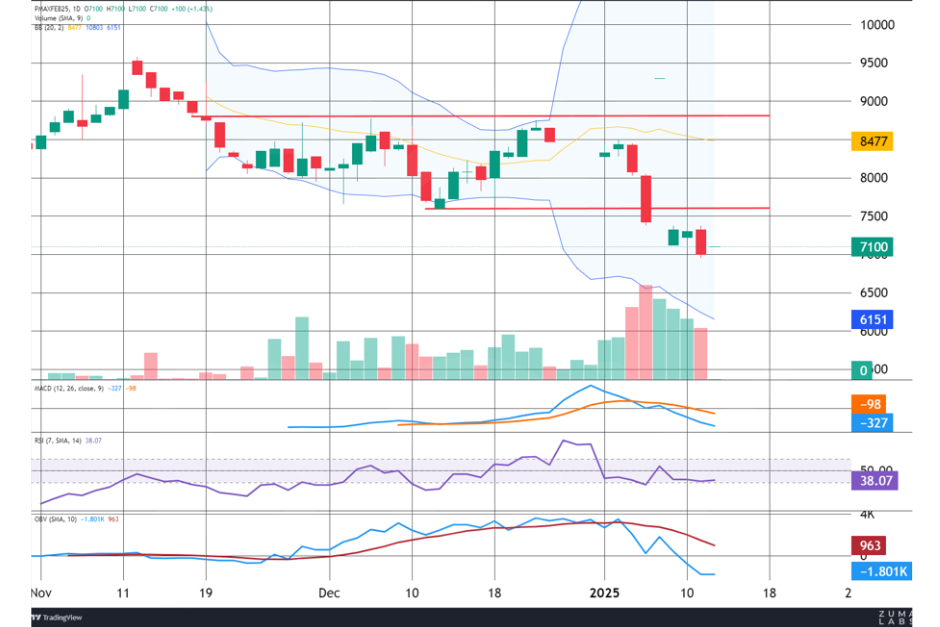
Task: Click the 8000 price axis label
Action: pyautogui.click(x=873, y=178)
